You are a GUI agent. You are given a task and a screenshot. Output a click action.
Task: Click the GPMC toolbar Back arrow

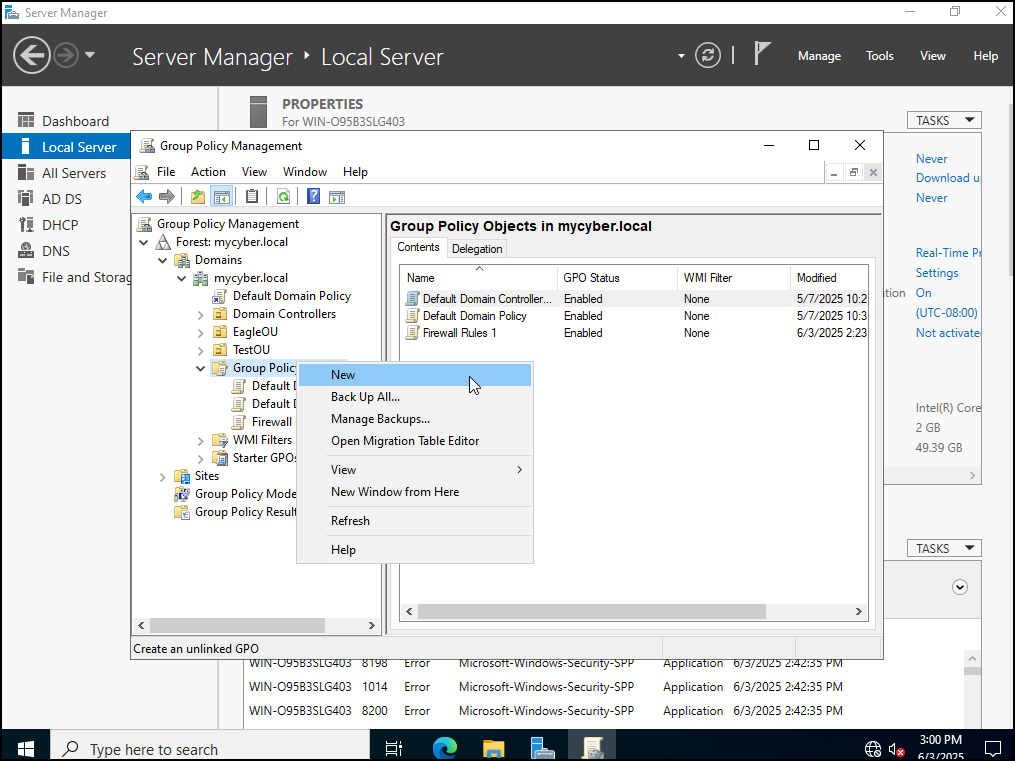click(x=144, y=197)
